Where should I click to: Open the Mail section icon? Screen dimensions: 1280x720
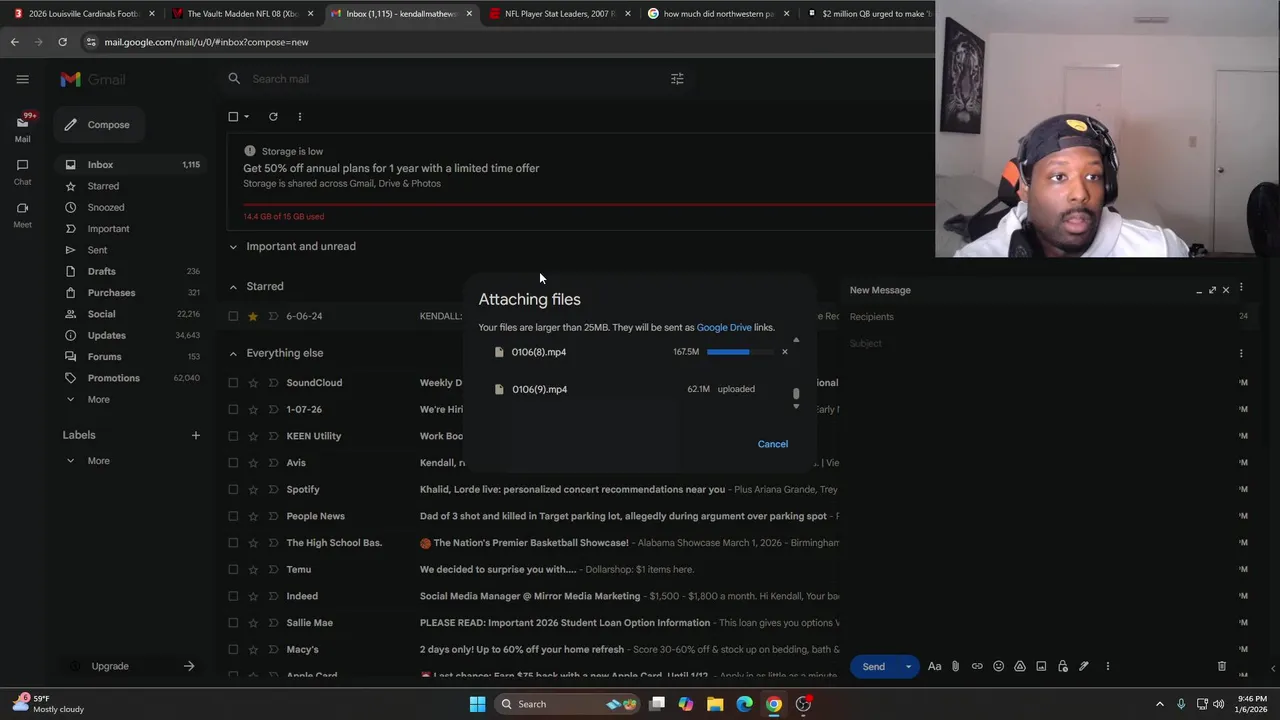23,122
